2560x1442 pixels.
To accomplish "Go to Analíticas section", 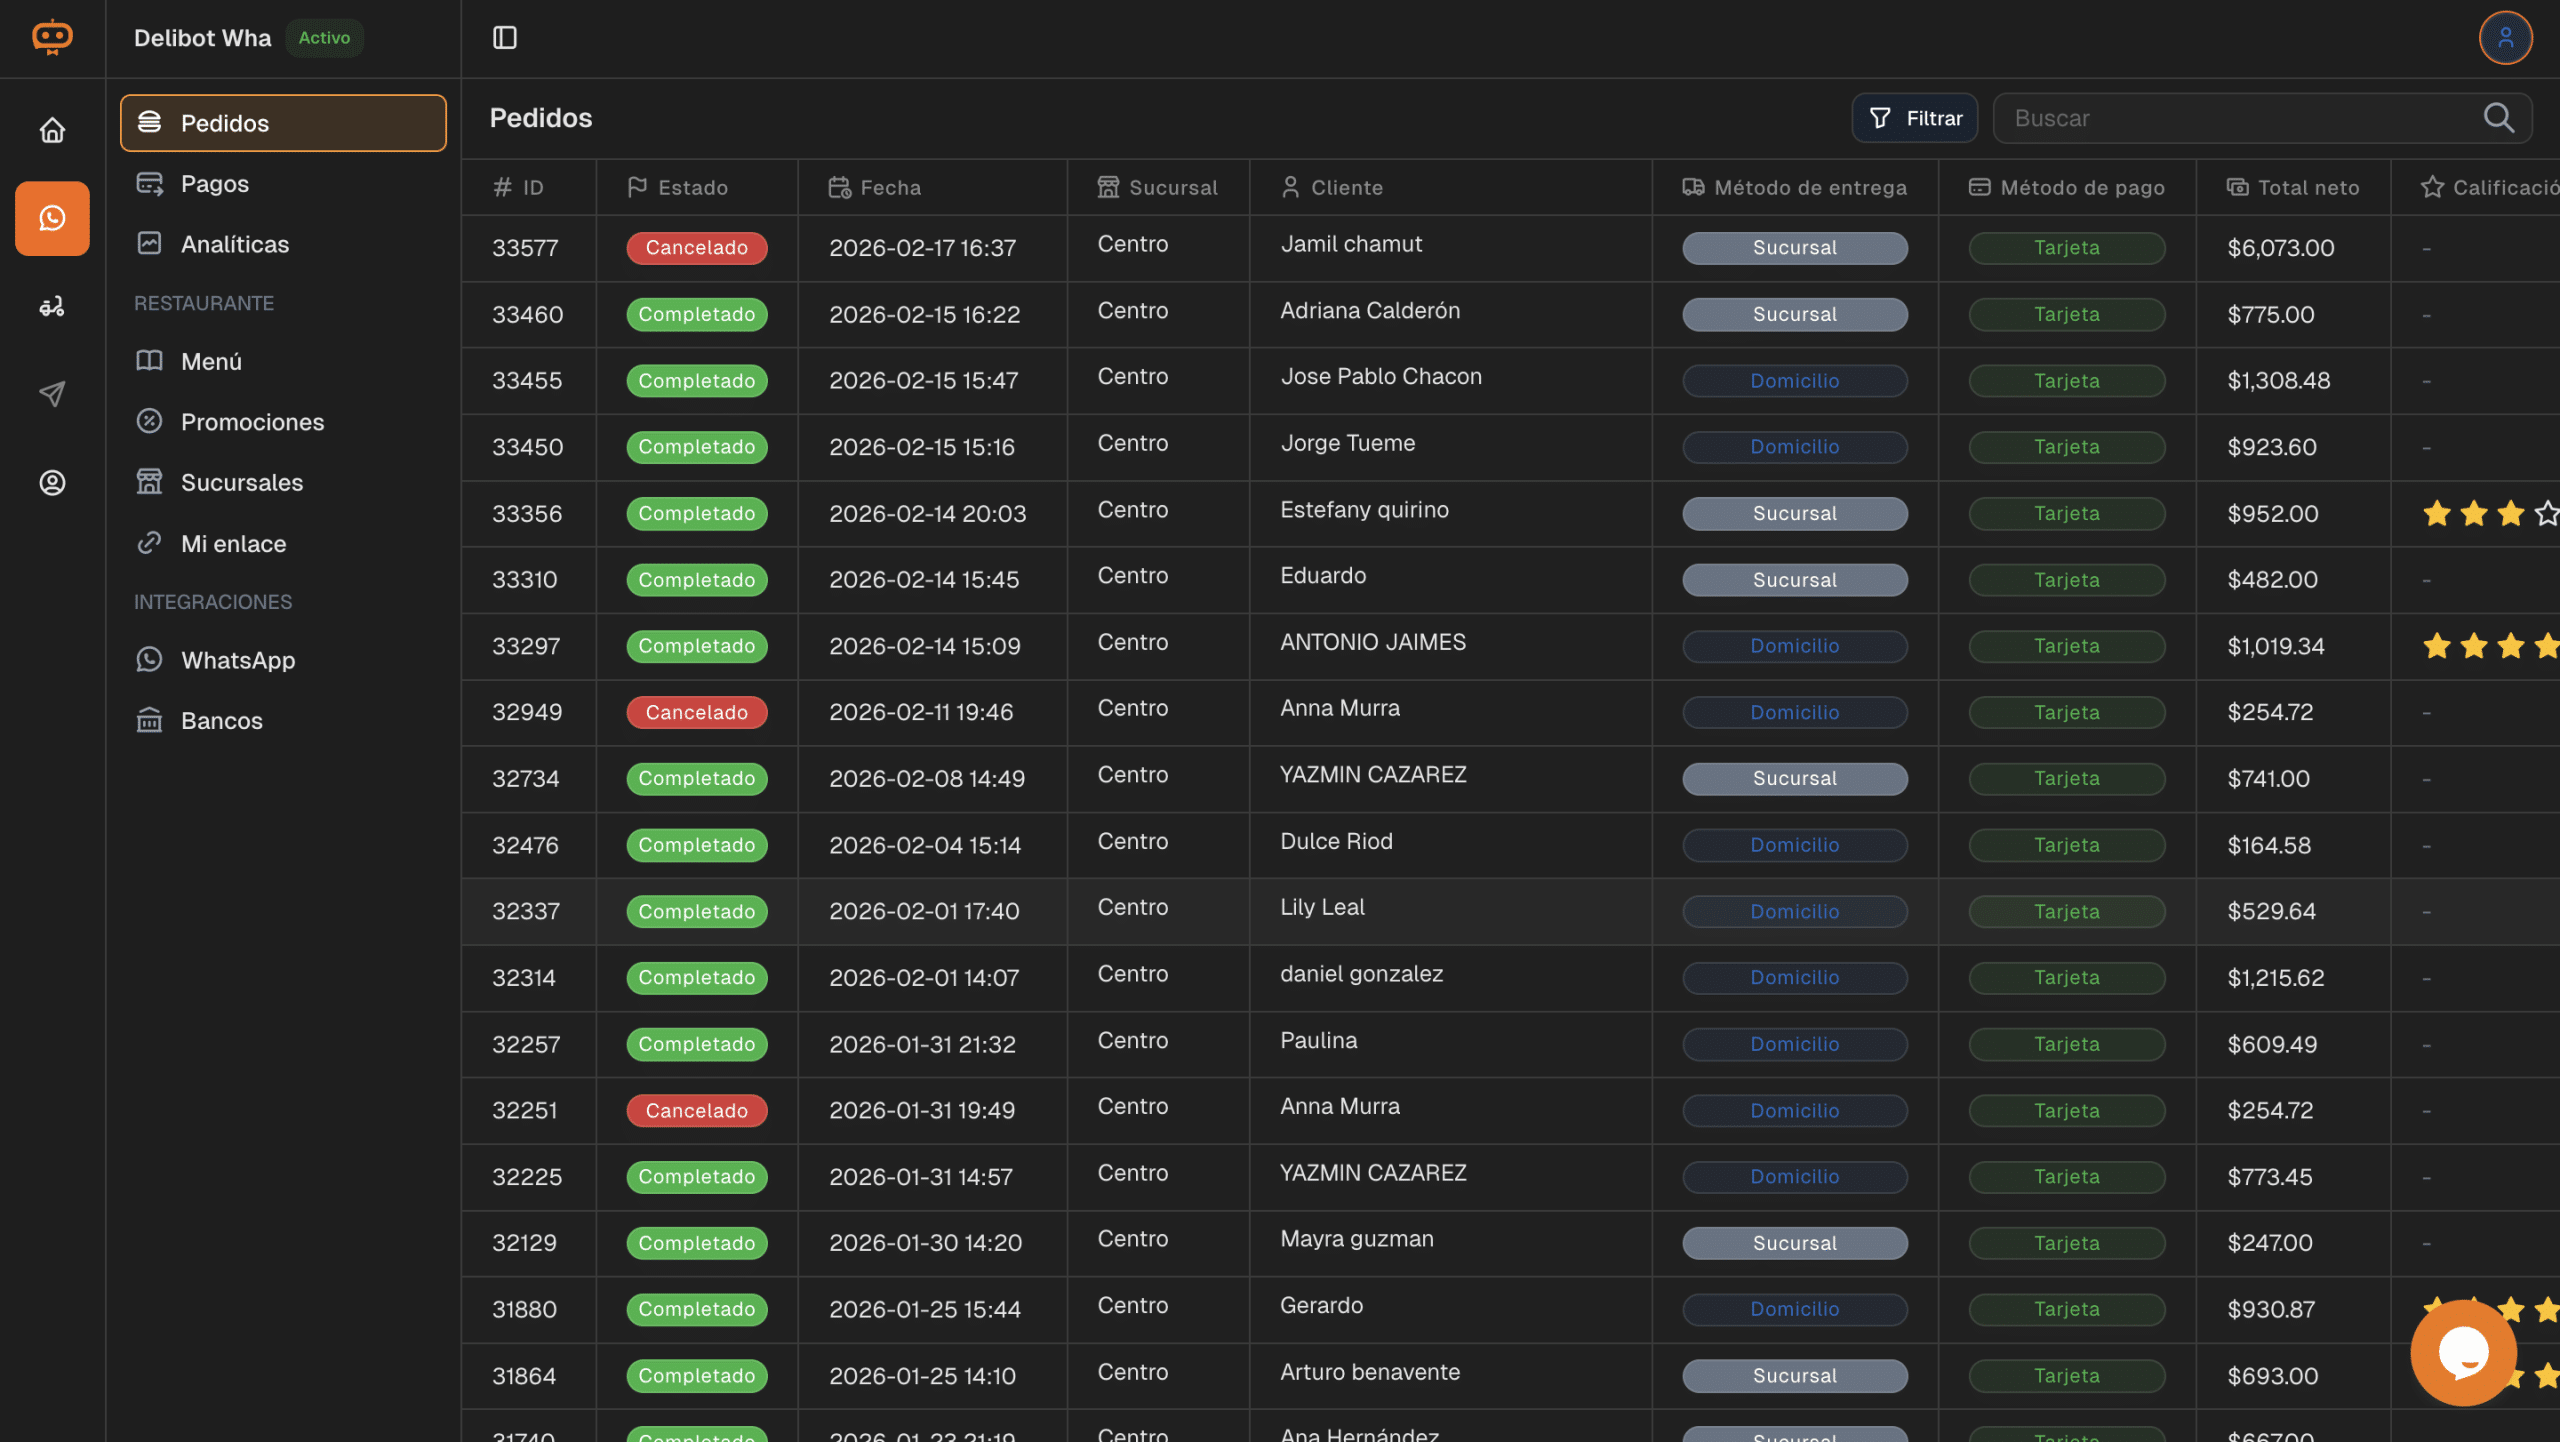I will click(235, 244).
